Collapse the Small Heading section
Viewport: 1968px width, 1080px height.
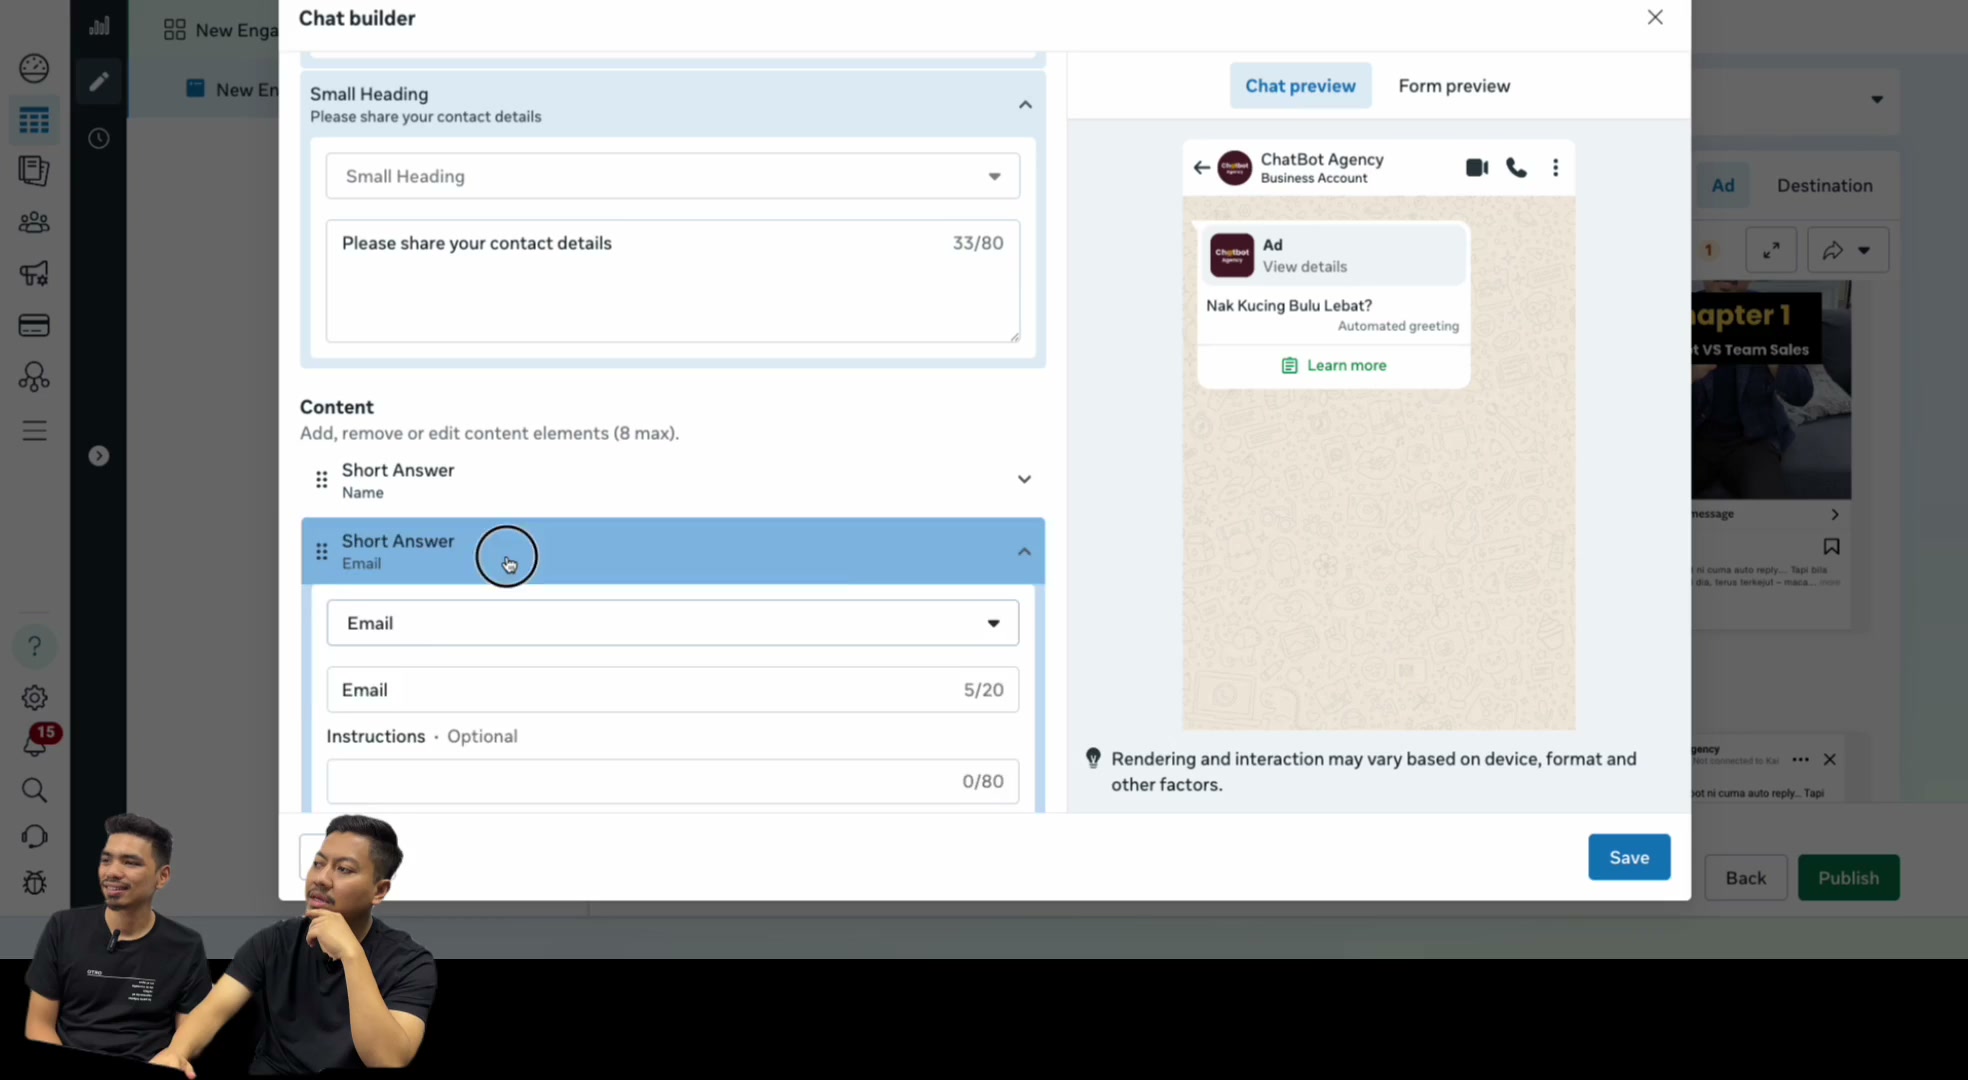[1025, 104]
